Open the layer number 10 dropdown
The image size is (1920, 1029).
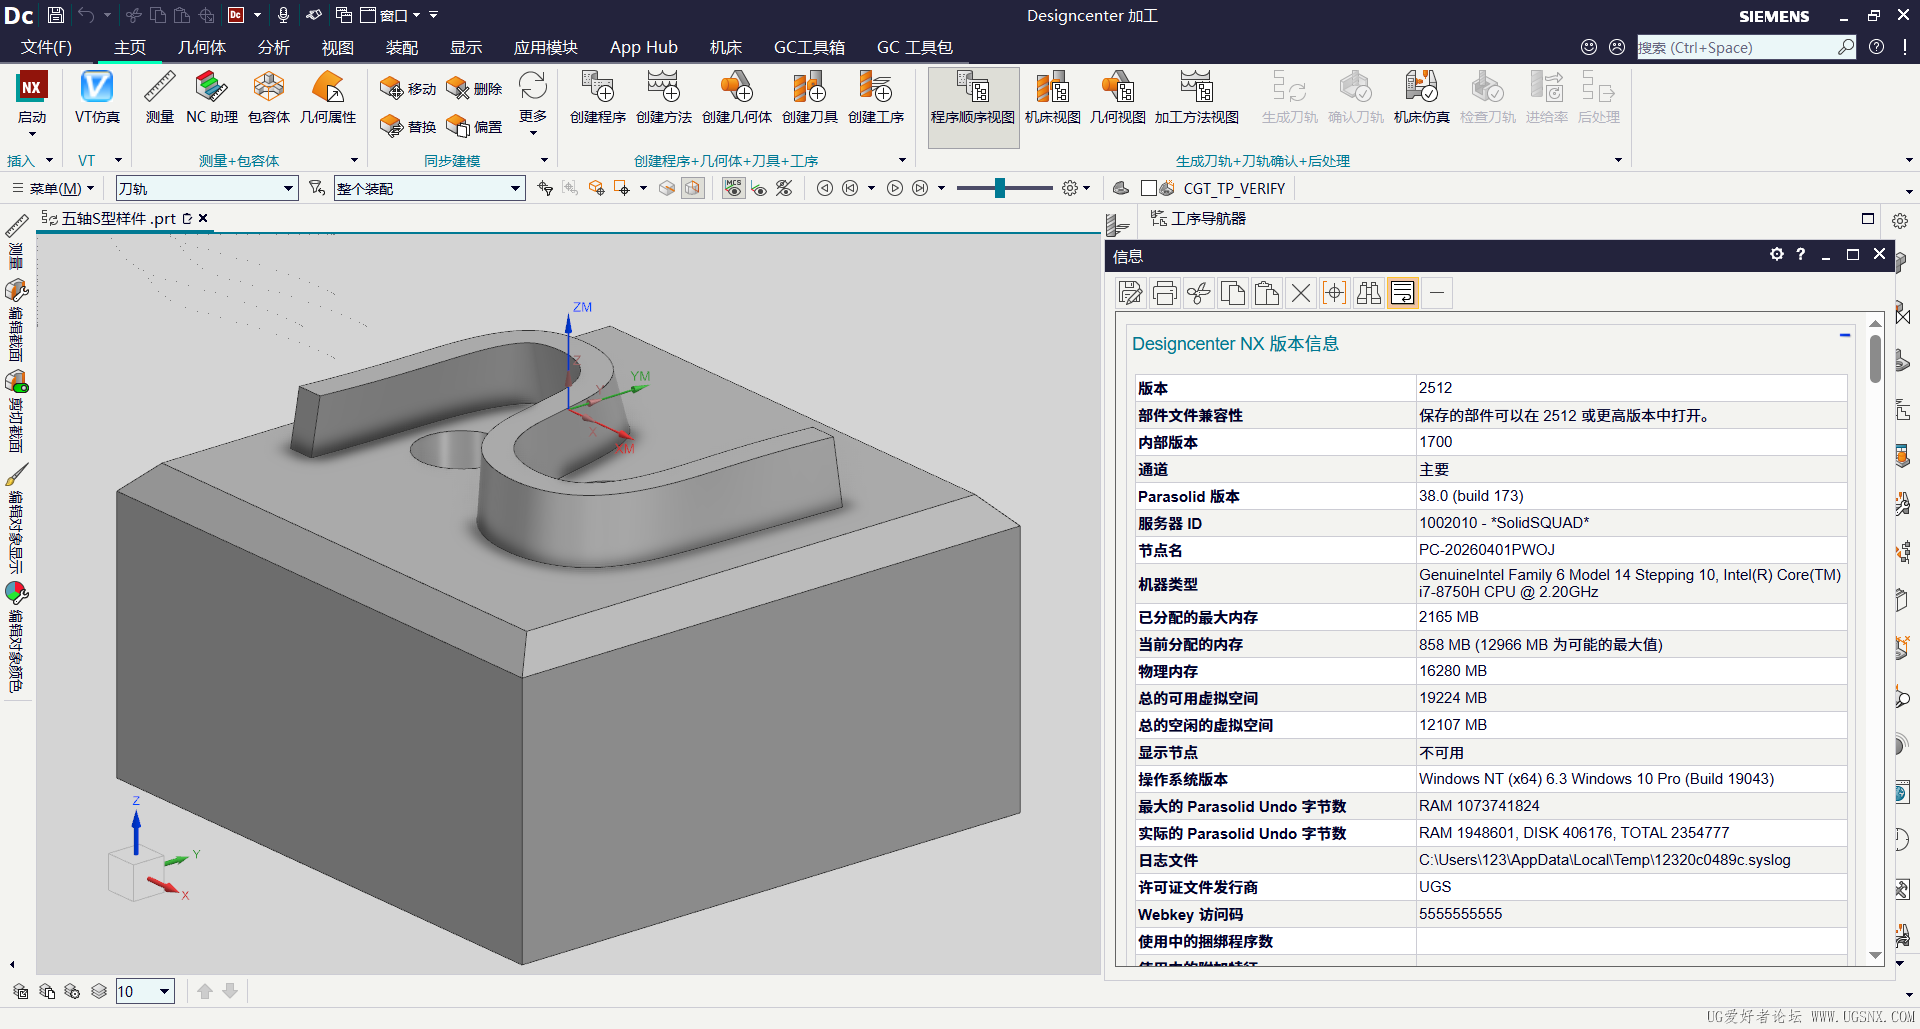[x=145, y=991]
